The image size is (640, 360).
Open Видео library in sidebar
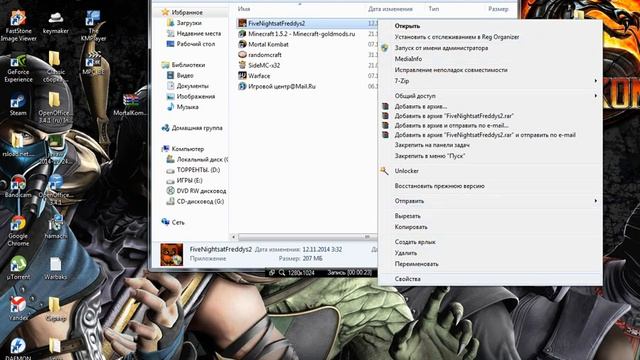click(180, 76)
